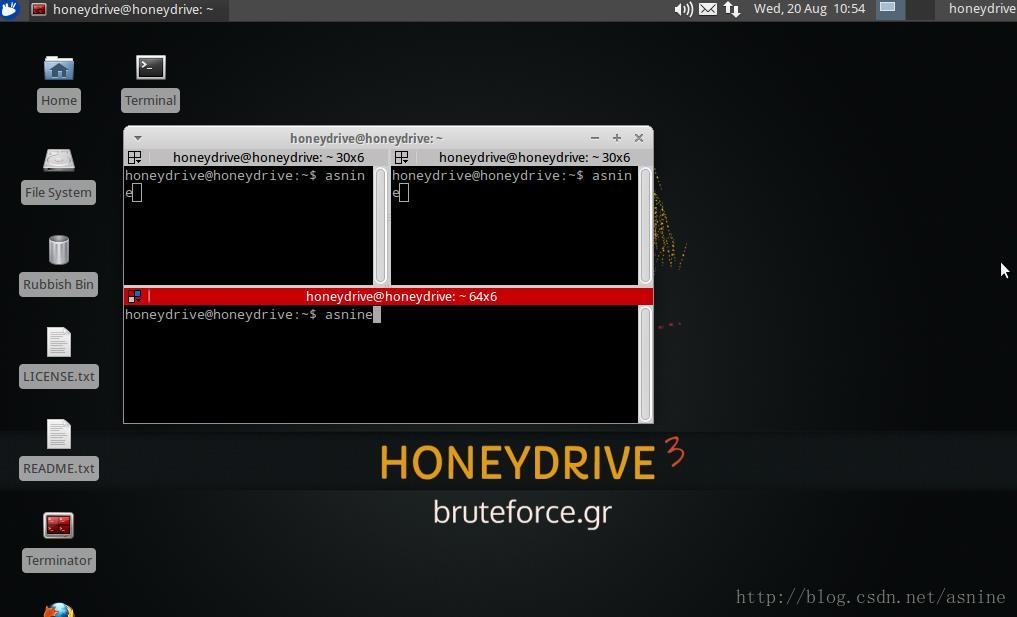This screenshot has height=617, width=1017.
Task: Switch to the first workspace thumbnail
Action: click(x=890, y=9)
